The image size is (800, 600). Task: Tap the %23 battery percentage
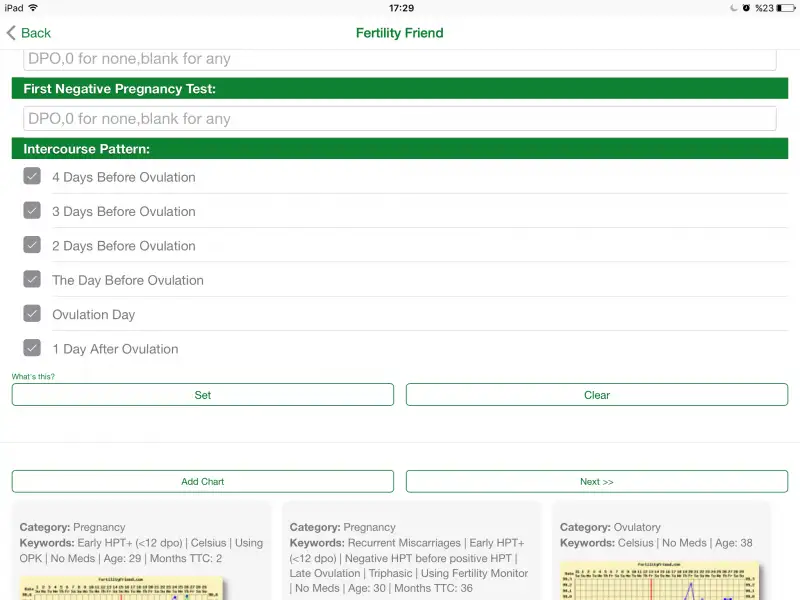point(764,8)
